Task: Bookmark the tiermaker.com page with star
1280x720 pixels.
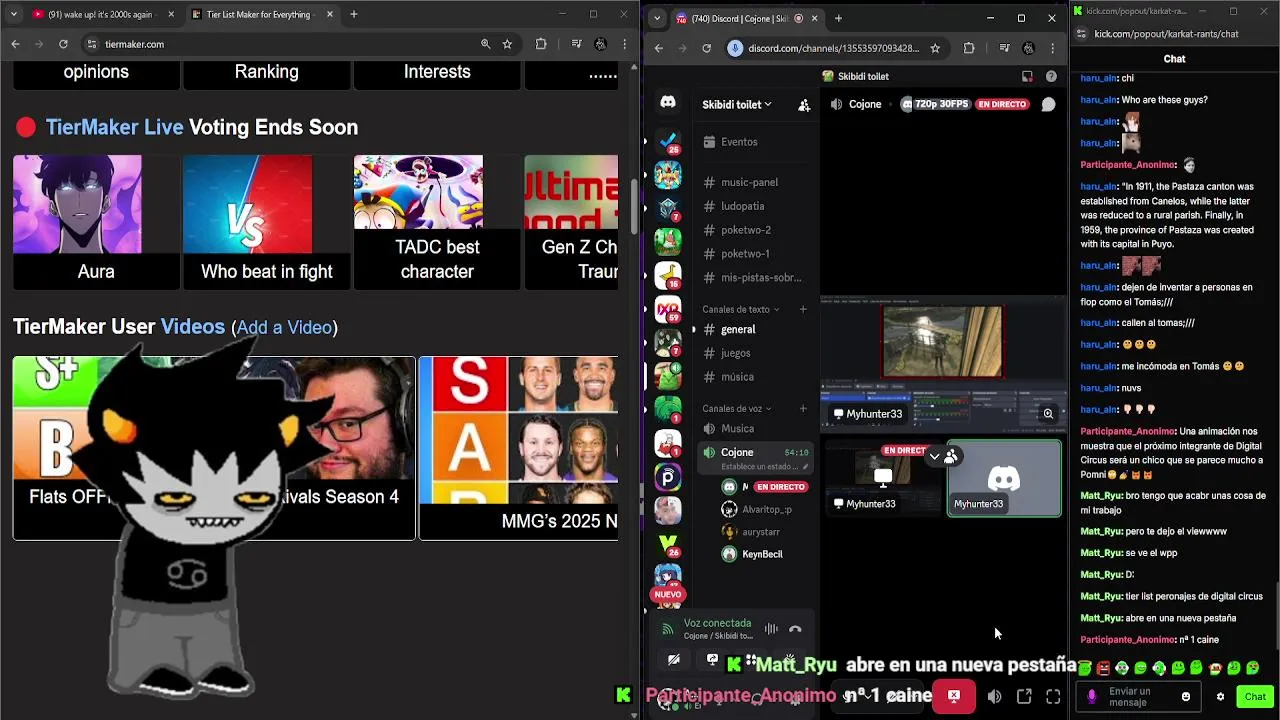Action: pyautogui.click(x=507, y=44)
